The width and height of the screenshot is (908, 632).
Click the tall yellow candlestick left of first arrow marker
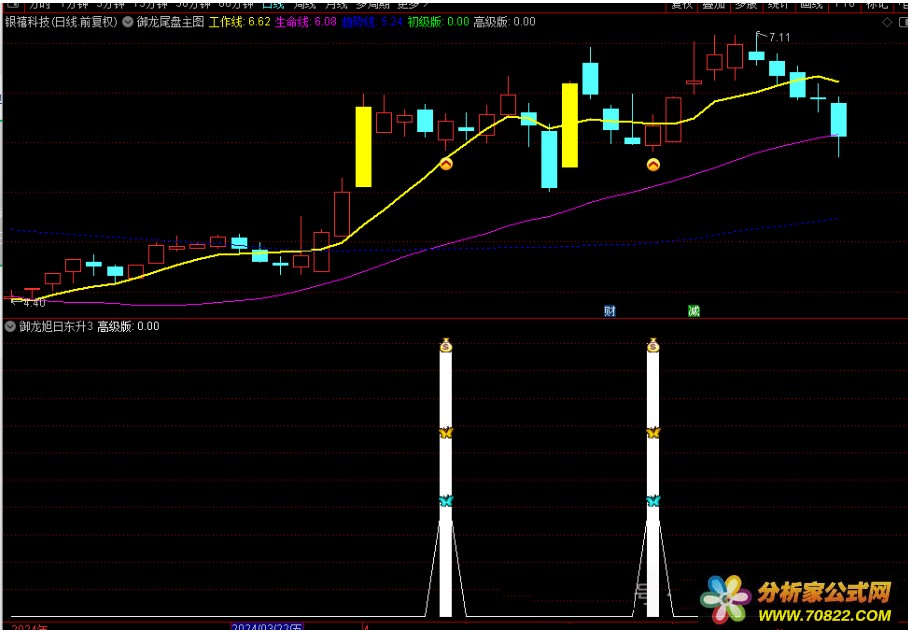coord(364,147)
